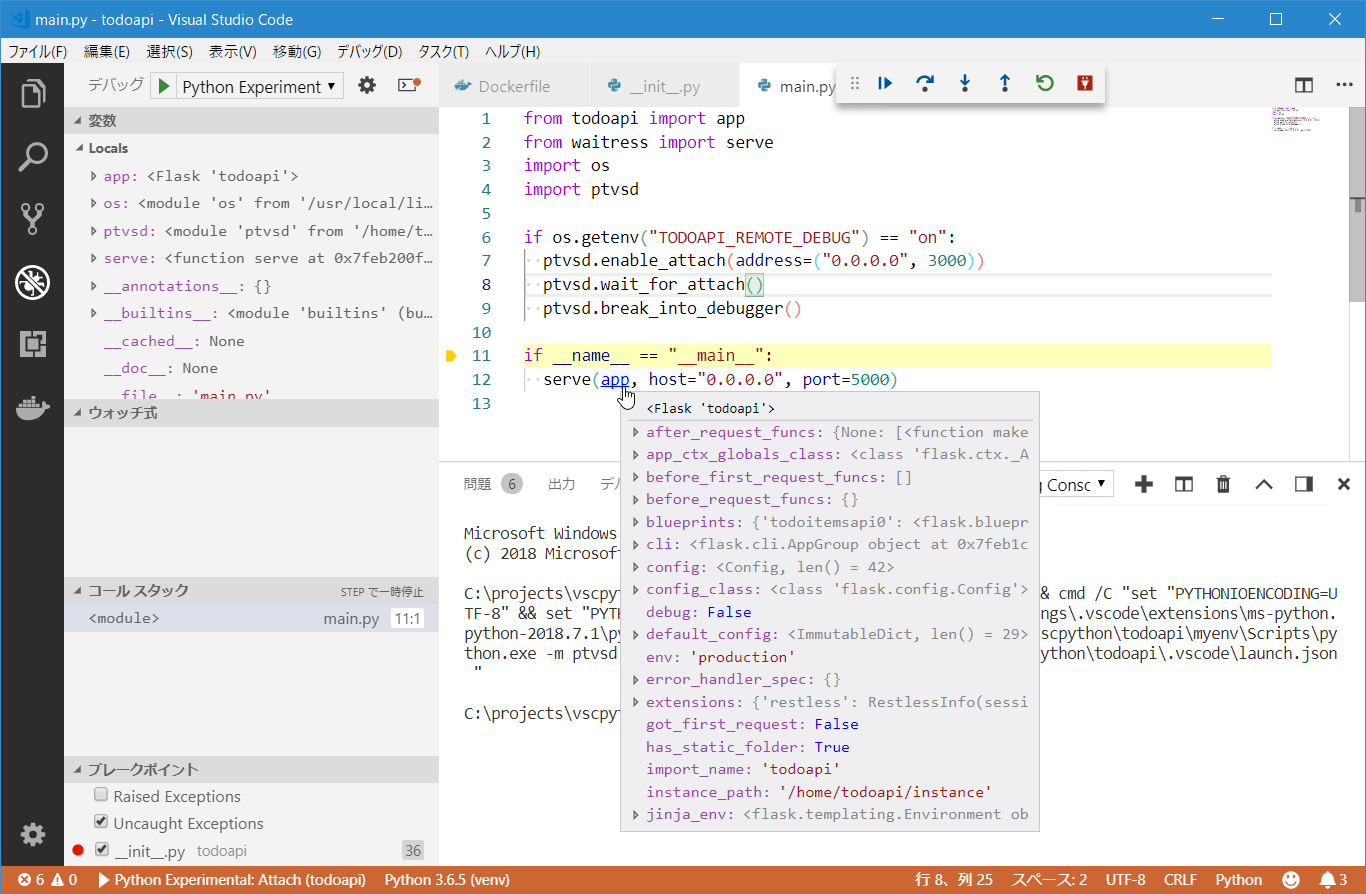The height and width of the screenshot is (894, 1366).
Task: Open the デバッグ menu
Action: tap(367, 51)
